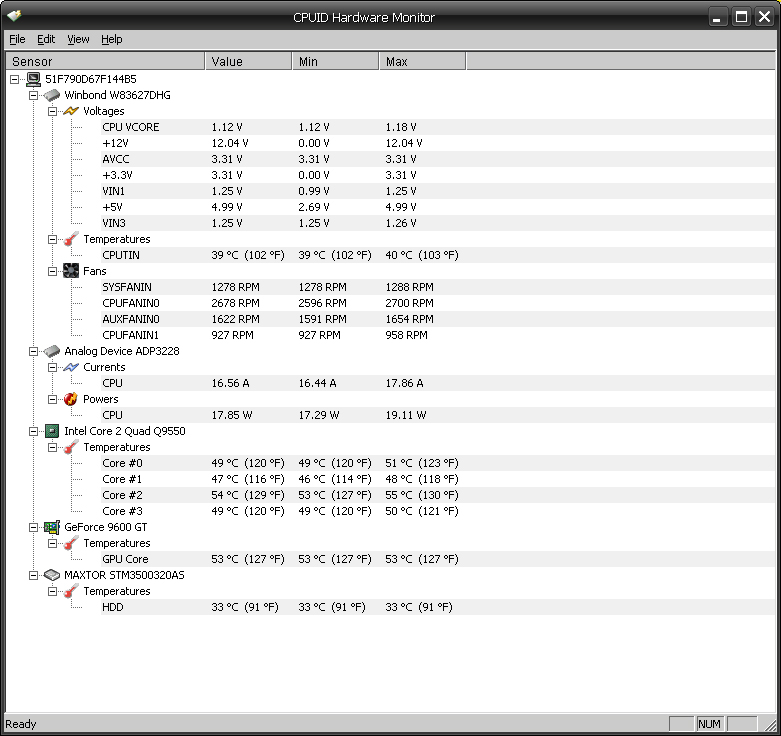
Task: Collapse the Voltages group
Action: point(52,111)
